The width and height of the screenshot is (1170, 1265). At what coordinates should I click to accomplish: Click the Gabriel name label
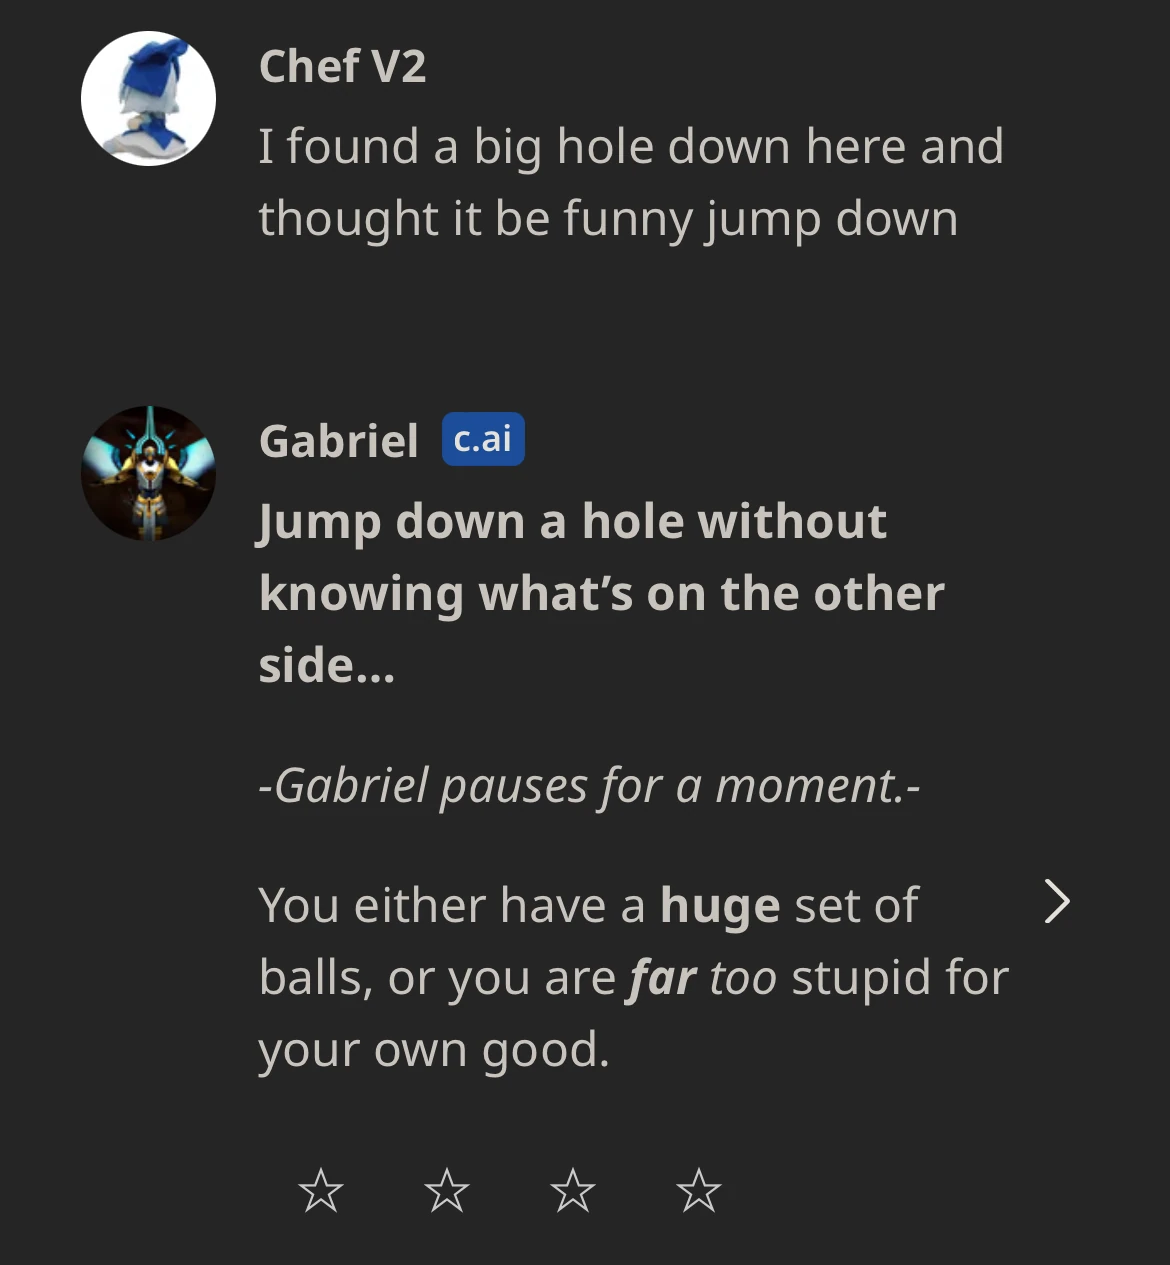click(x=338, y=438)
